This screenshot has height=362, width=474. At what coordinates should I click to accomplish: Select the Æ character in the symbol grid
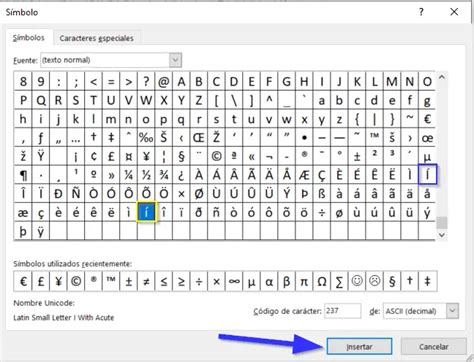[304, 175]
